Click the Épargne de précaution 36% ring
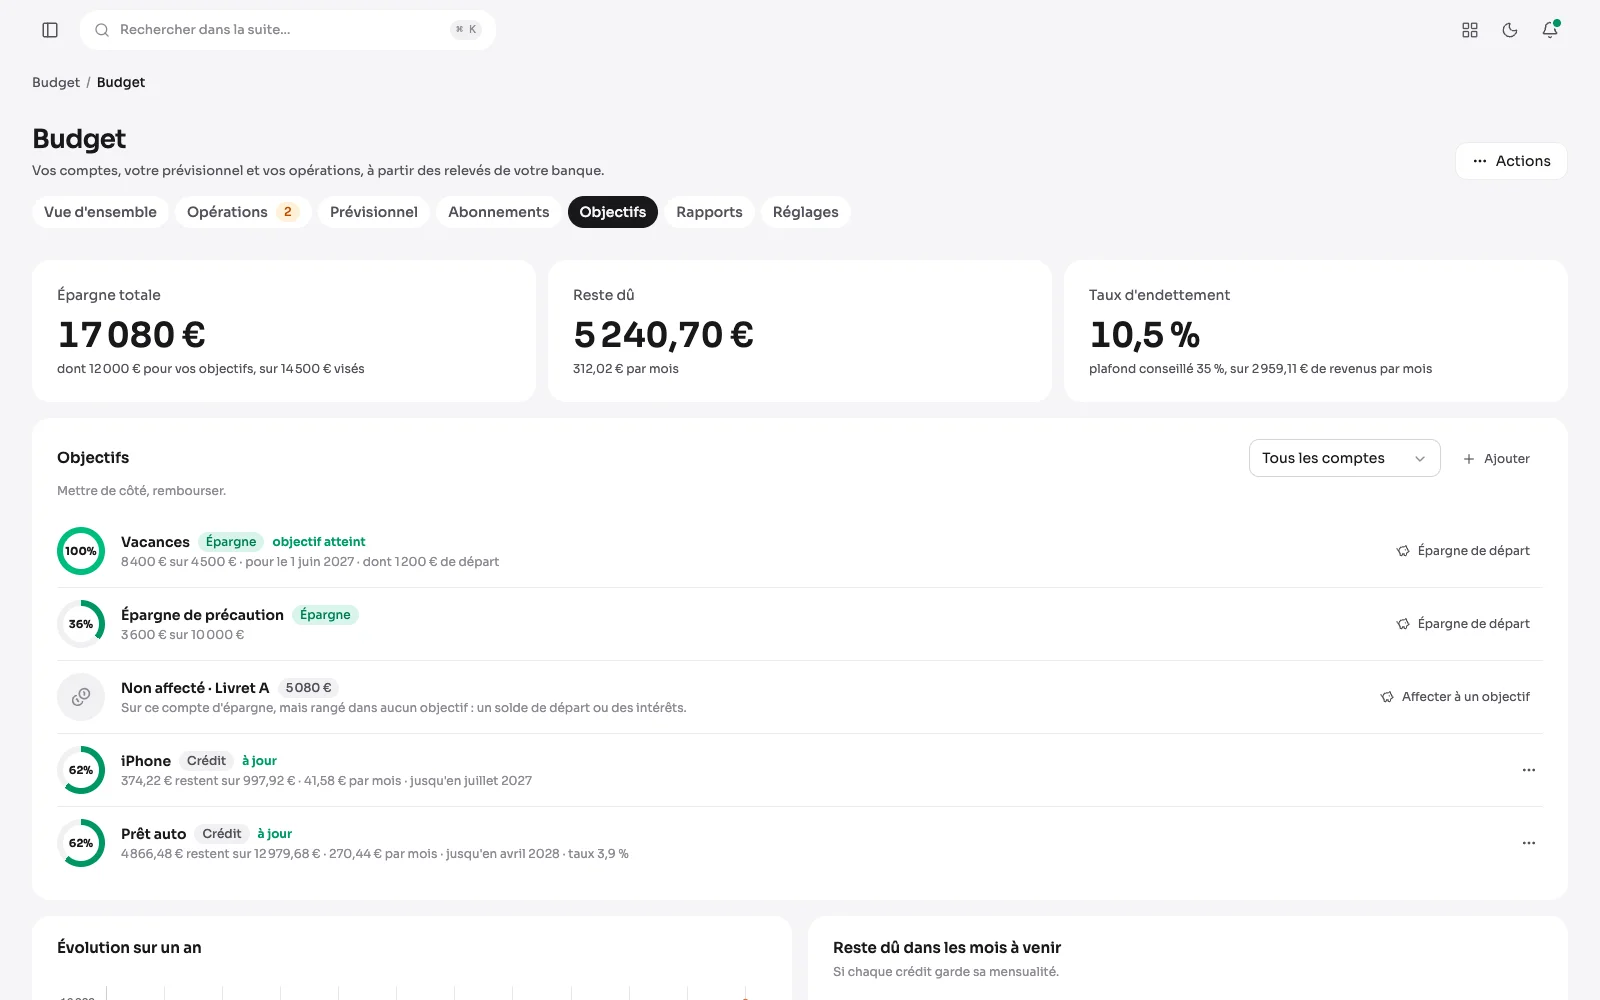The height and width of the screenshot is (1000, 1600). [x=81, y=624]
